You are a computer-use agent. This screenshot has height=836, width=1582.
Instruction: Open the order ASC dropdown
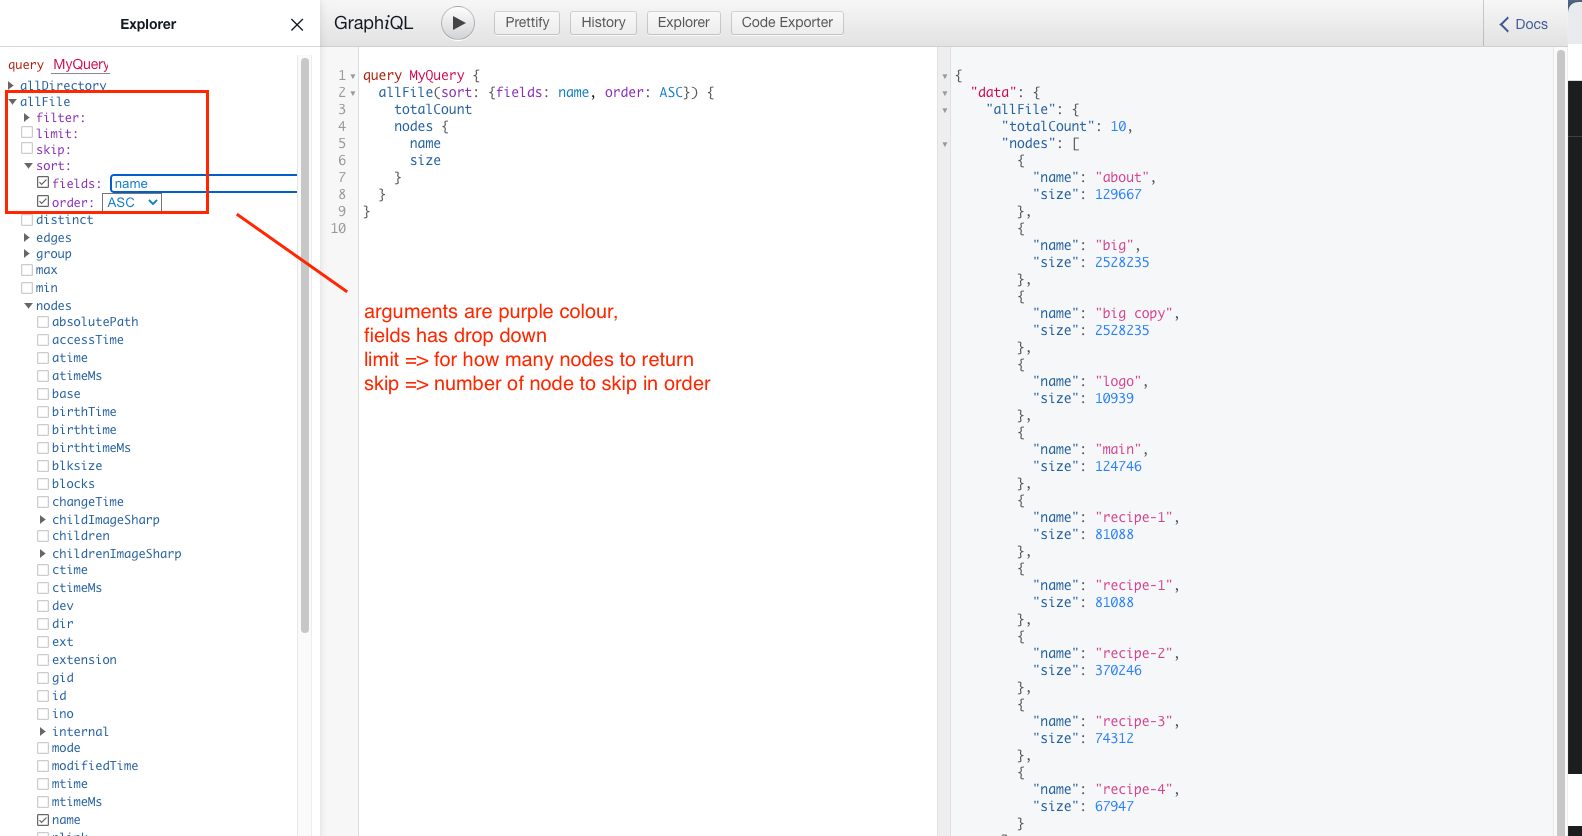click(x=132, y=202)
